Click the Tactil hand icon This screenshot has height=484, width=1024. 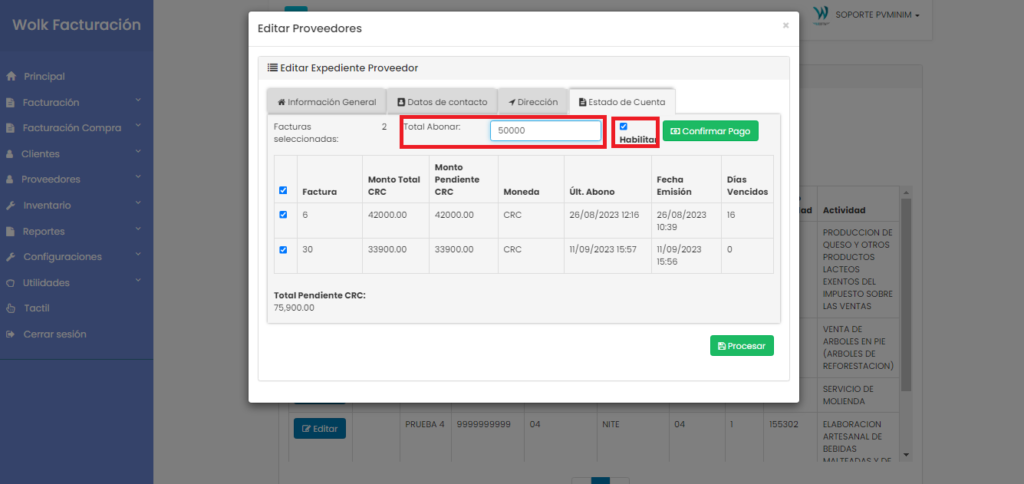pyautogui.click(x=10, y=308)
